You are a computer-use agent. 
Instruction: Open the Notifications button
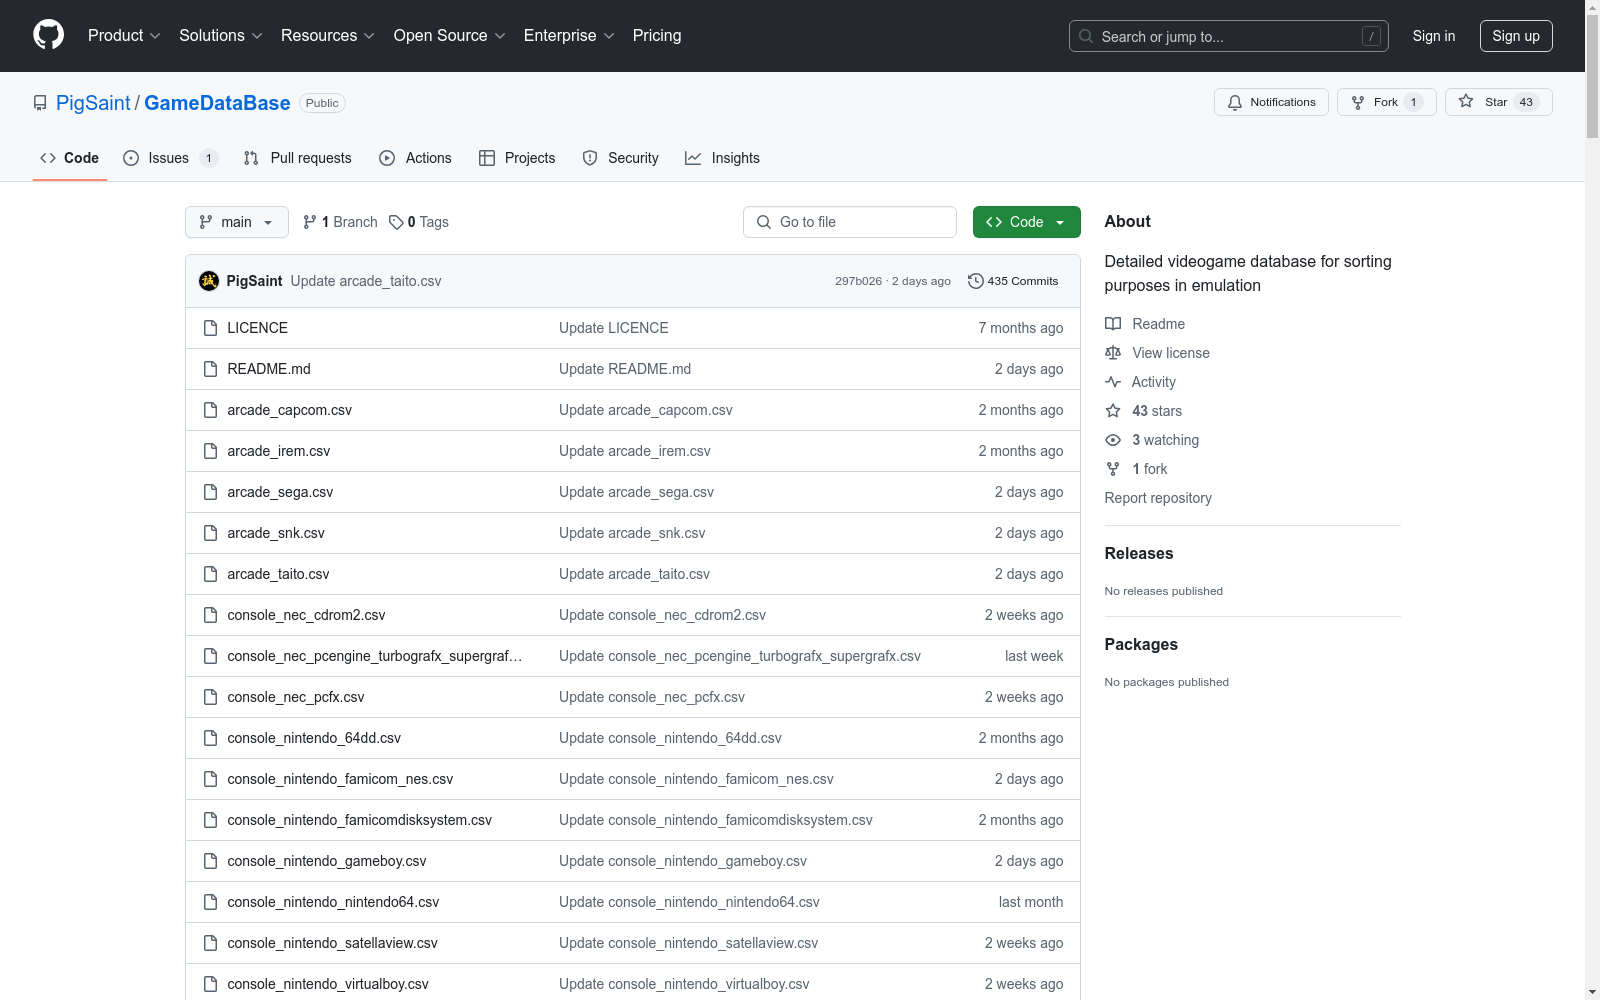1271,102
